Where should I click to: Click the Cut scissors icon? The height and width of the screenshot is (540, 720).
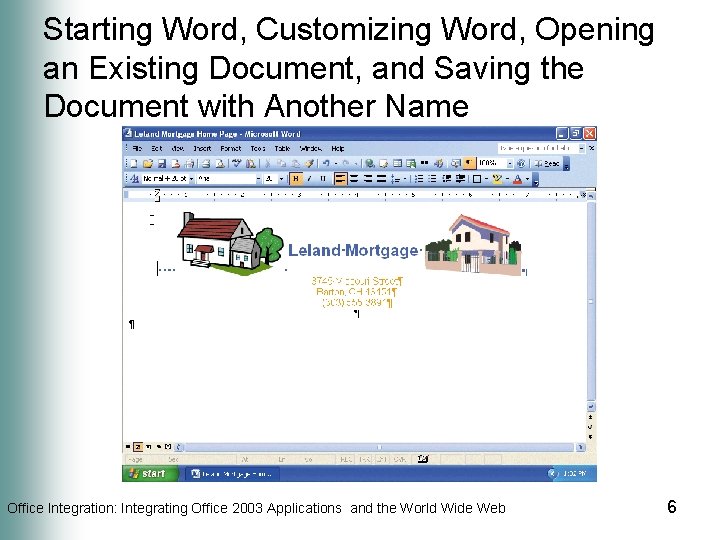[267, 163]
